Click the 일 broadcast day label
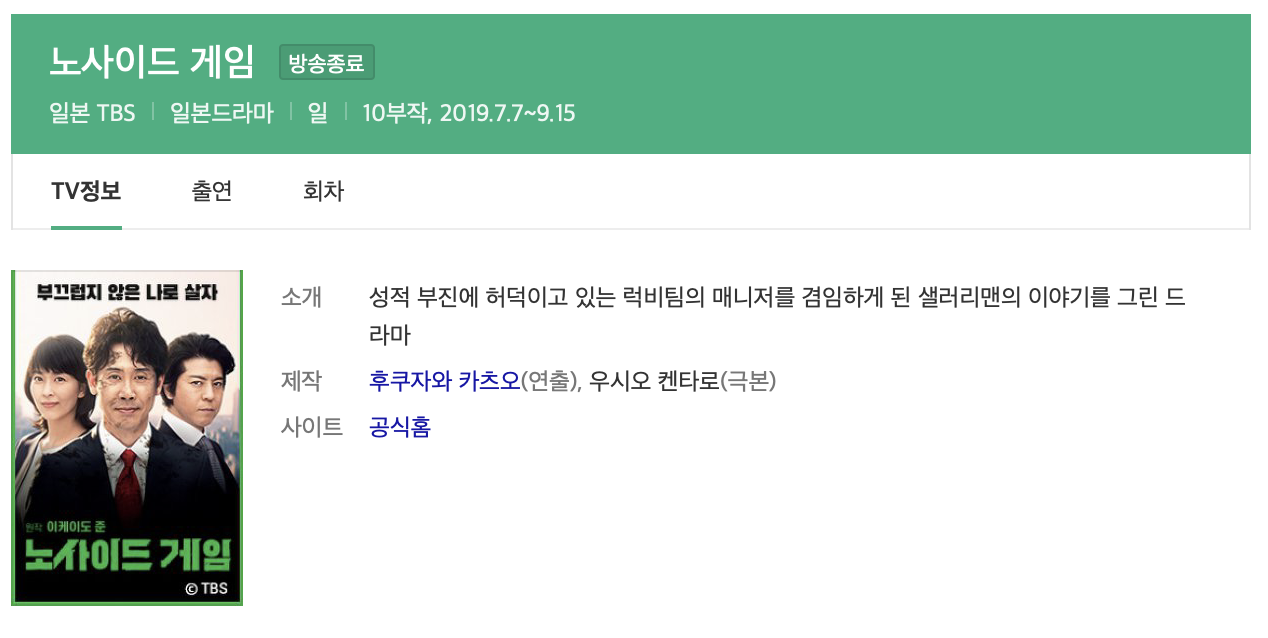Viewport: 1268px width, 638px height. (x=318, y=112)
